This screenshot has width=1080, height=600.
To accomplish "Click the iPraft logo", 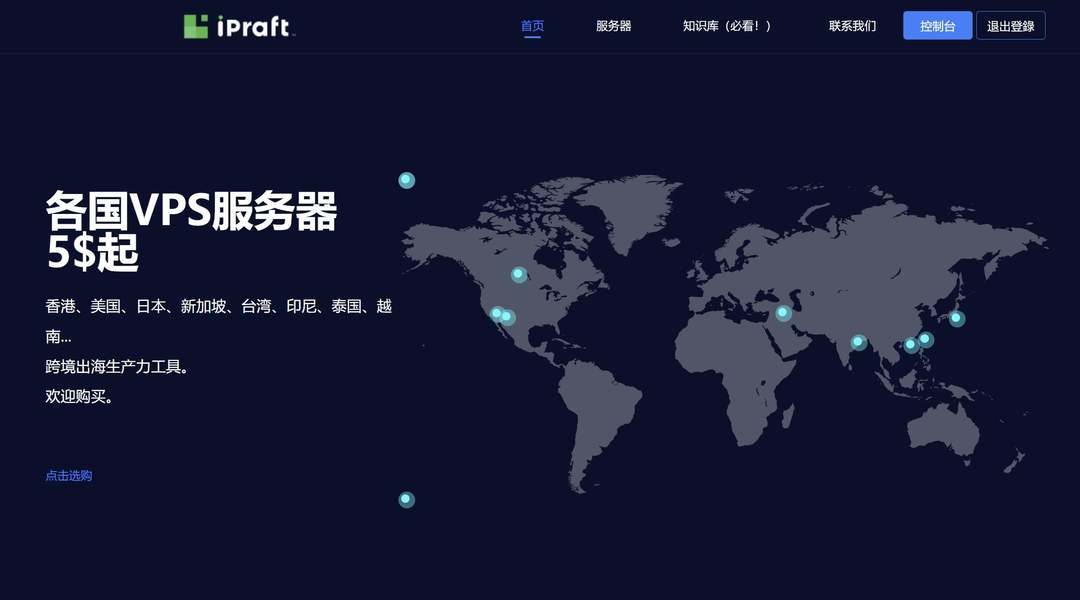I will pos(240,25).
